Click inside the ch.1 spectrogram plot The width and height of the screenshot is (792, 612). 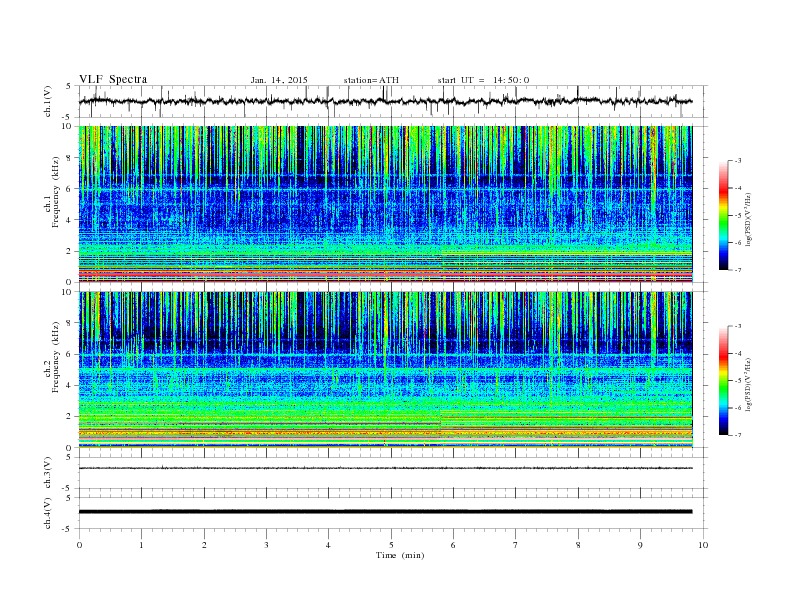(x=385, y=204)
